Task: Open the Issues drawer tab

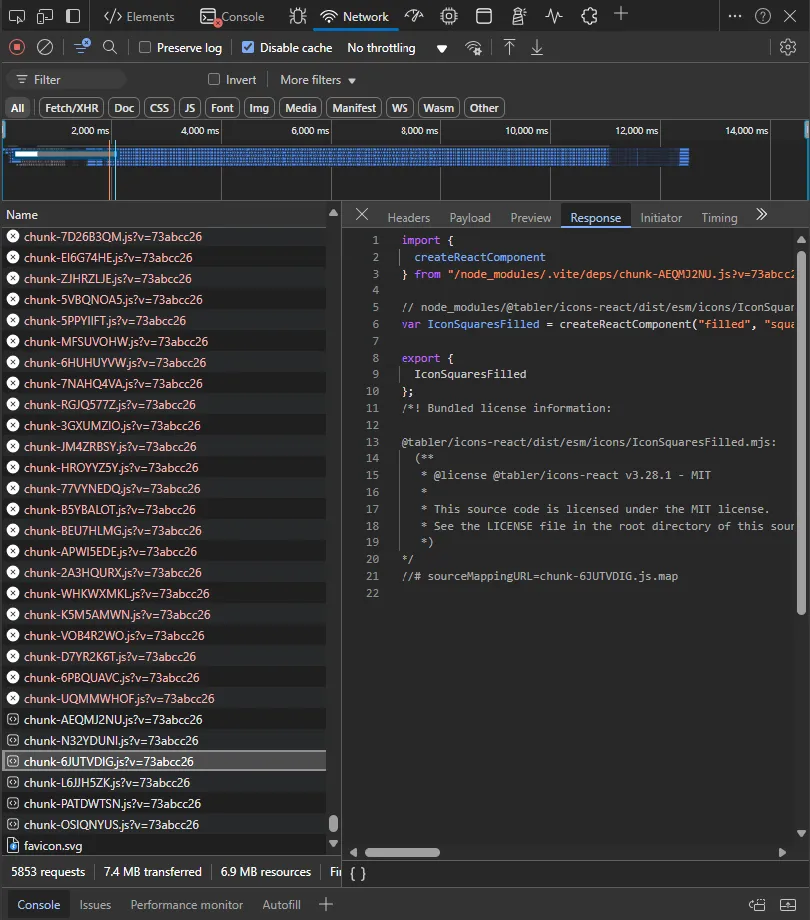Action: (x=95, y=905)
